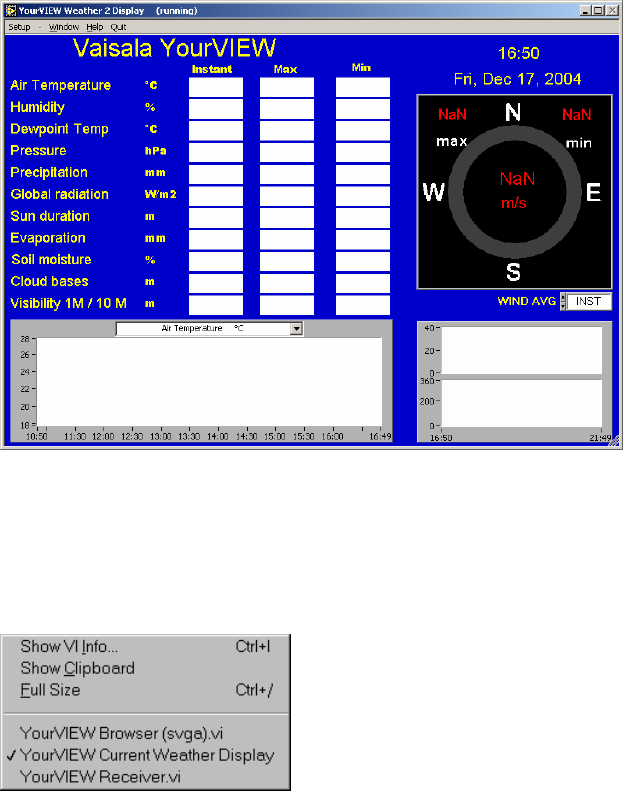Click the YourVIEW application icon in title bar
The height and width of the screenshot is (791, 623).
[x=11, y=10]
